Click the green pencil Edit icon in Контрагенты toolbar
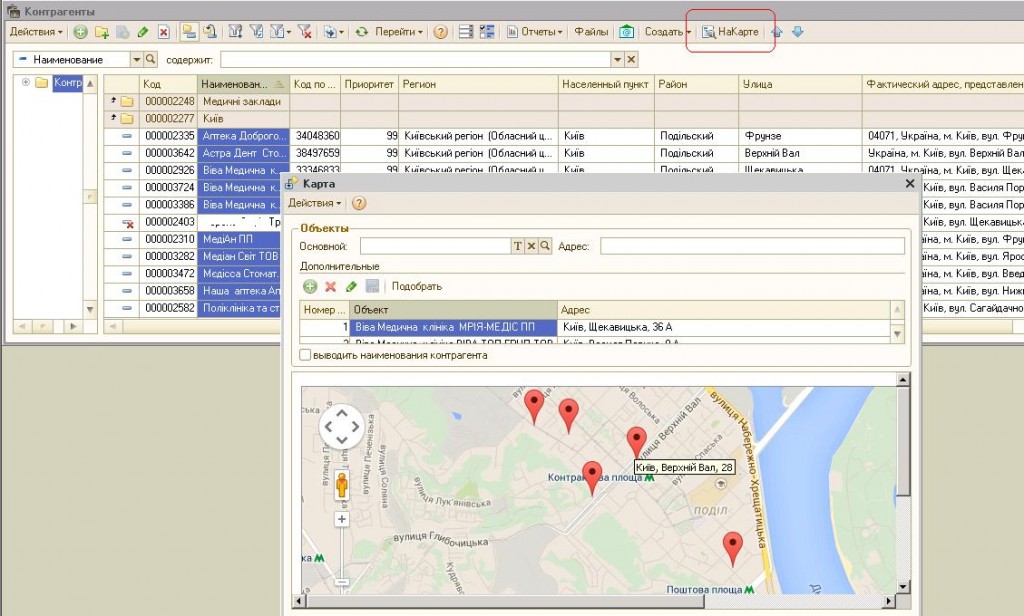1024x616 pixels. click(x=143, y=31)
